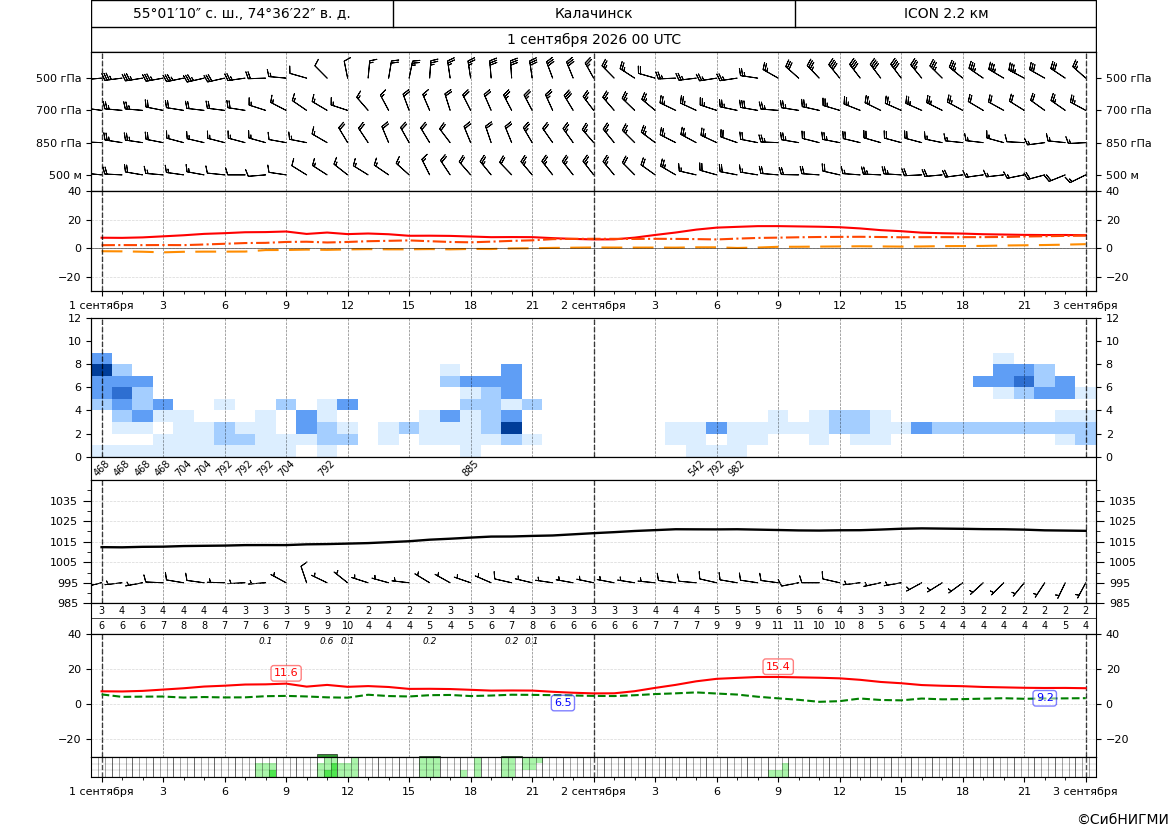The width and height of the screenshot is (1169, 827).
Task: Click the red 15.4 temperature maximum label
Action: click(778, 666)
